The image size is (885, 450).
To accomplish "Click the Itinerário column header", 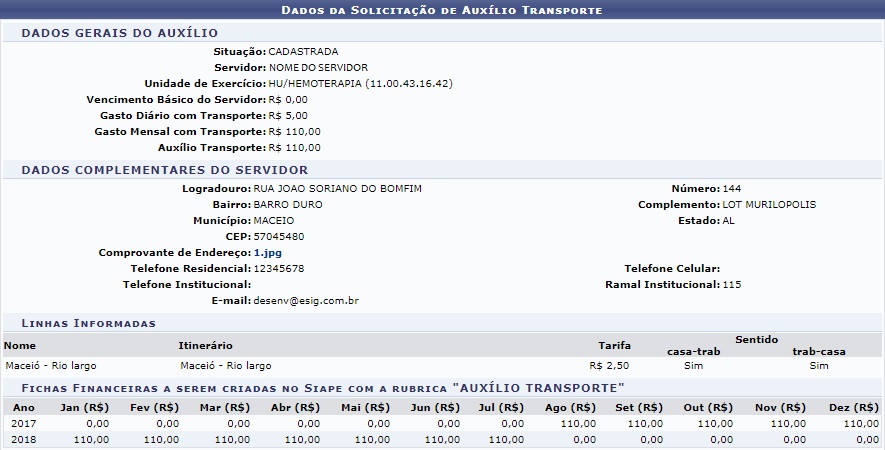I will click(x=206, y=345).
